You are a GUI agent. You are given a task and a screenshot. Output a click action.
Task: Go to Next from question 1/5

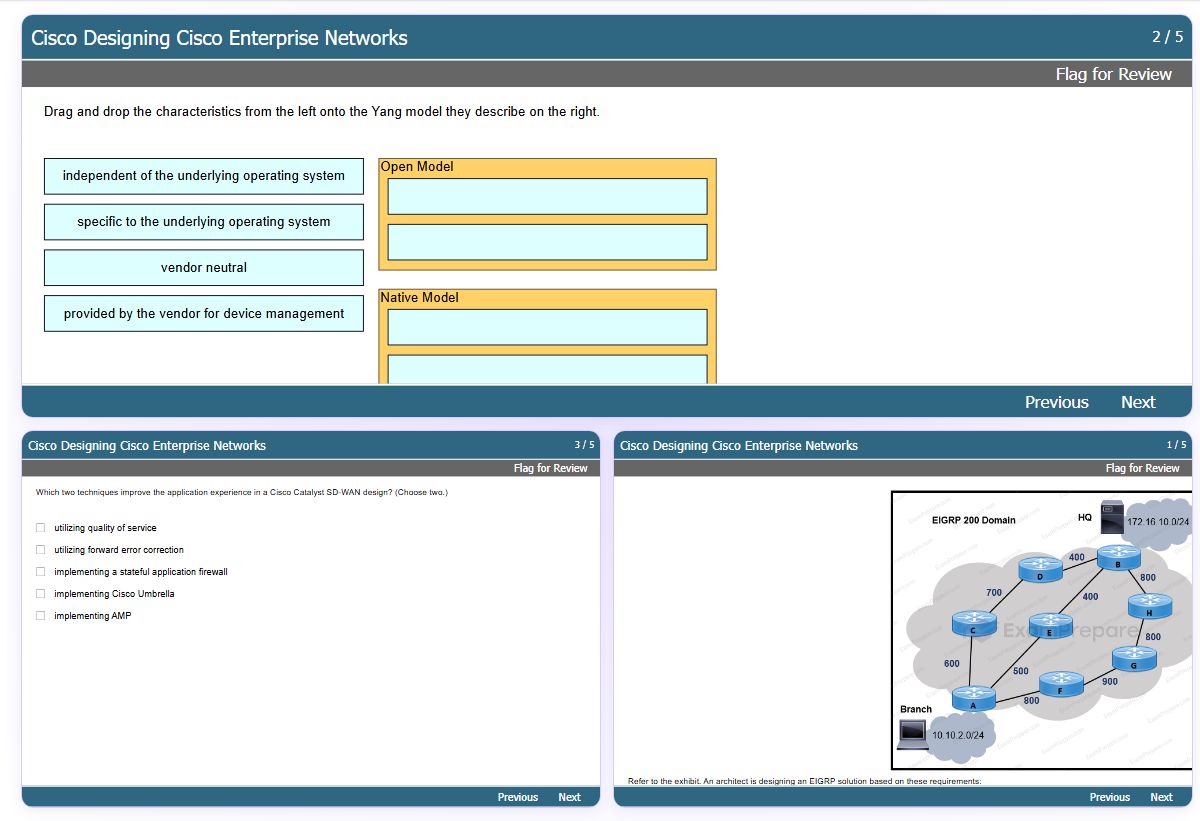tap(1161, 797)
